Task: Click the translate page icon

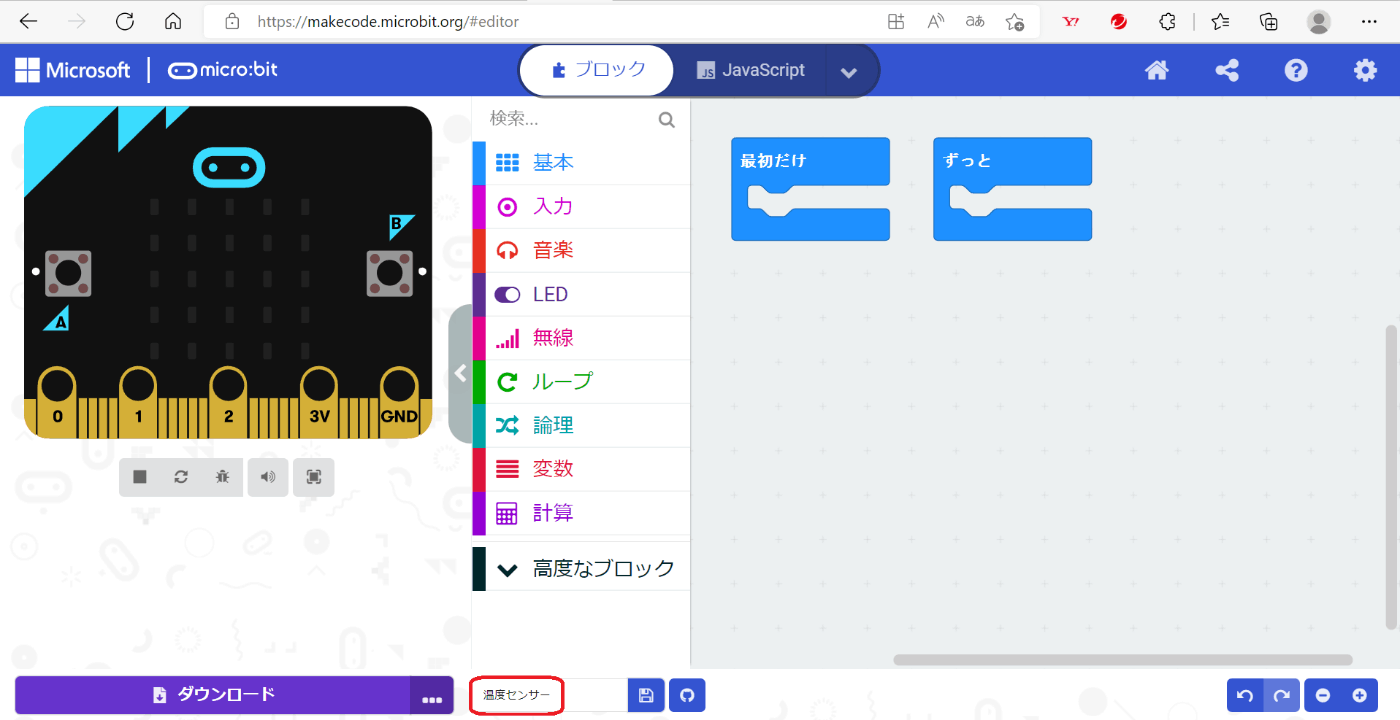Action: click(975, 21)
